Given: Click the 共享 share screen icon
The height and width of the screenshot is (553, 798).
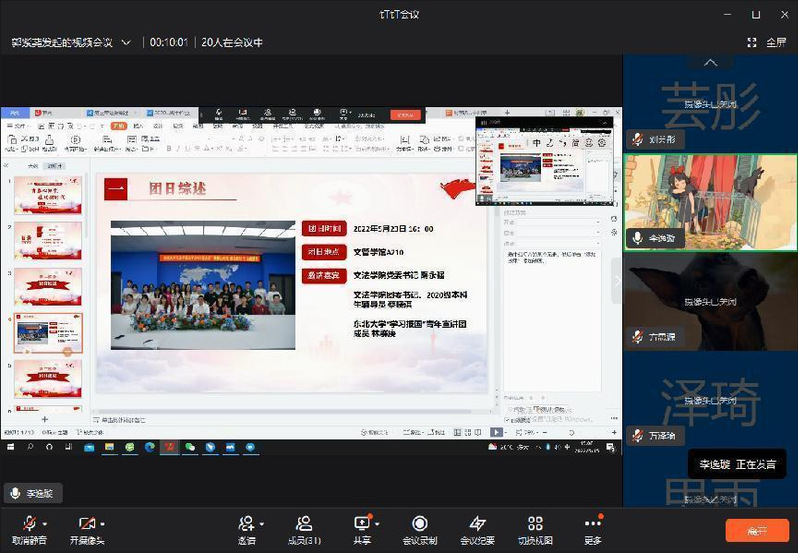Looking at the screenshot, I should coord(362,524).
